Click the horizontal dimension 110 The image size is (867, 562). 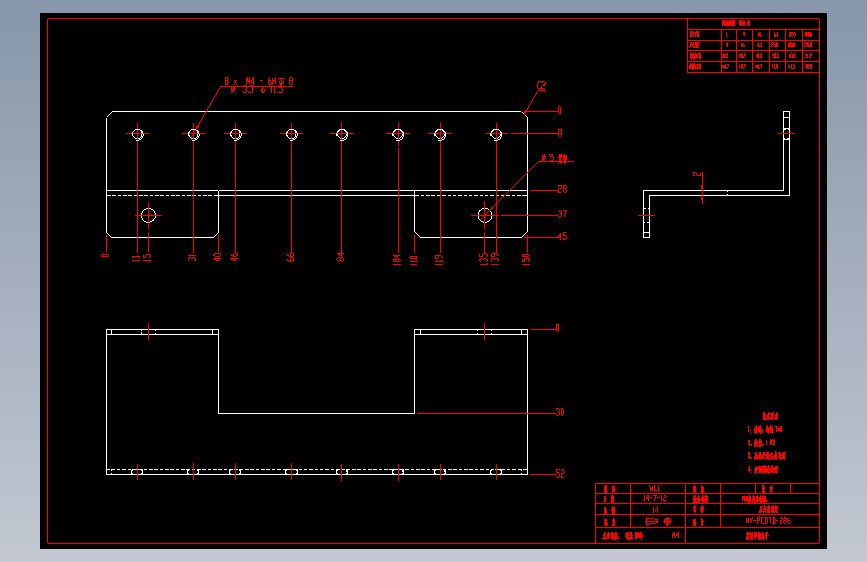tap(413, 259)
